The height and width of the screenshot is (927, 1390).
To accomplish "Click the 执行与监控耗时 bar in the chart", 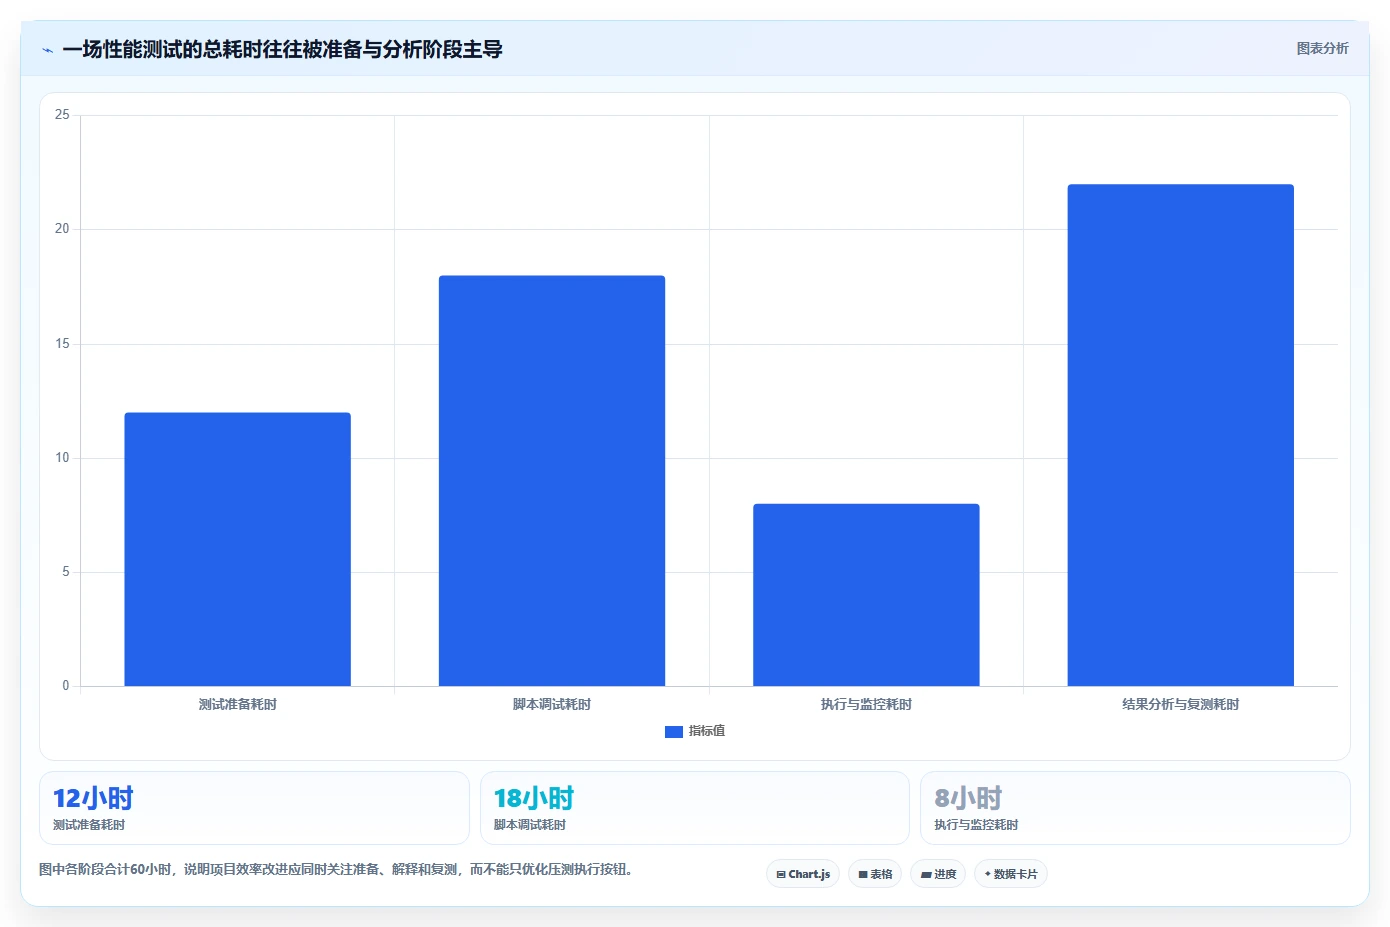I will [x=866, y=595].
